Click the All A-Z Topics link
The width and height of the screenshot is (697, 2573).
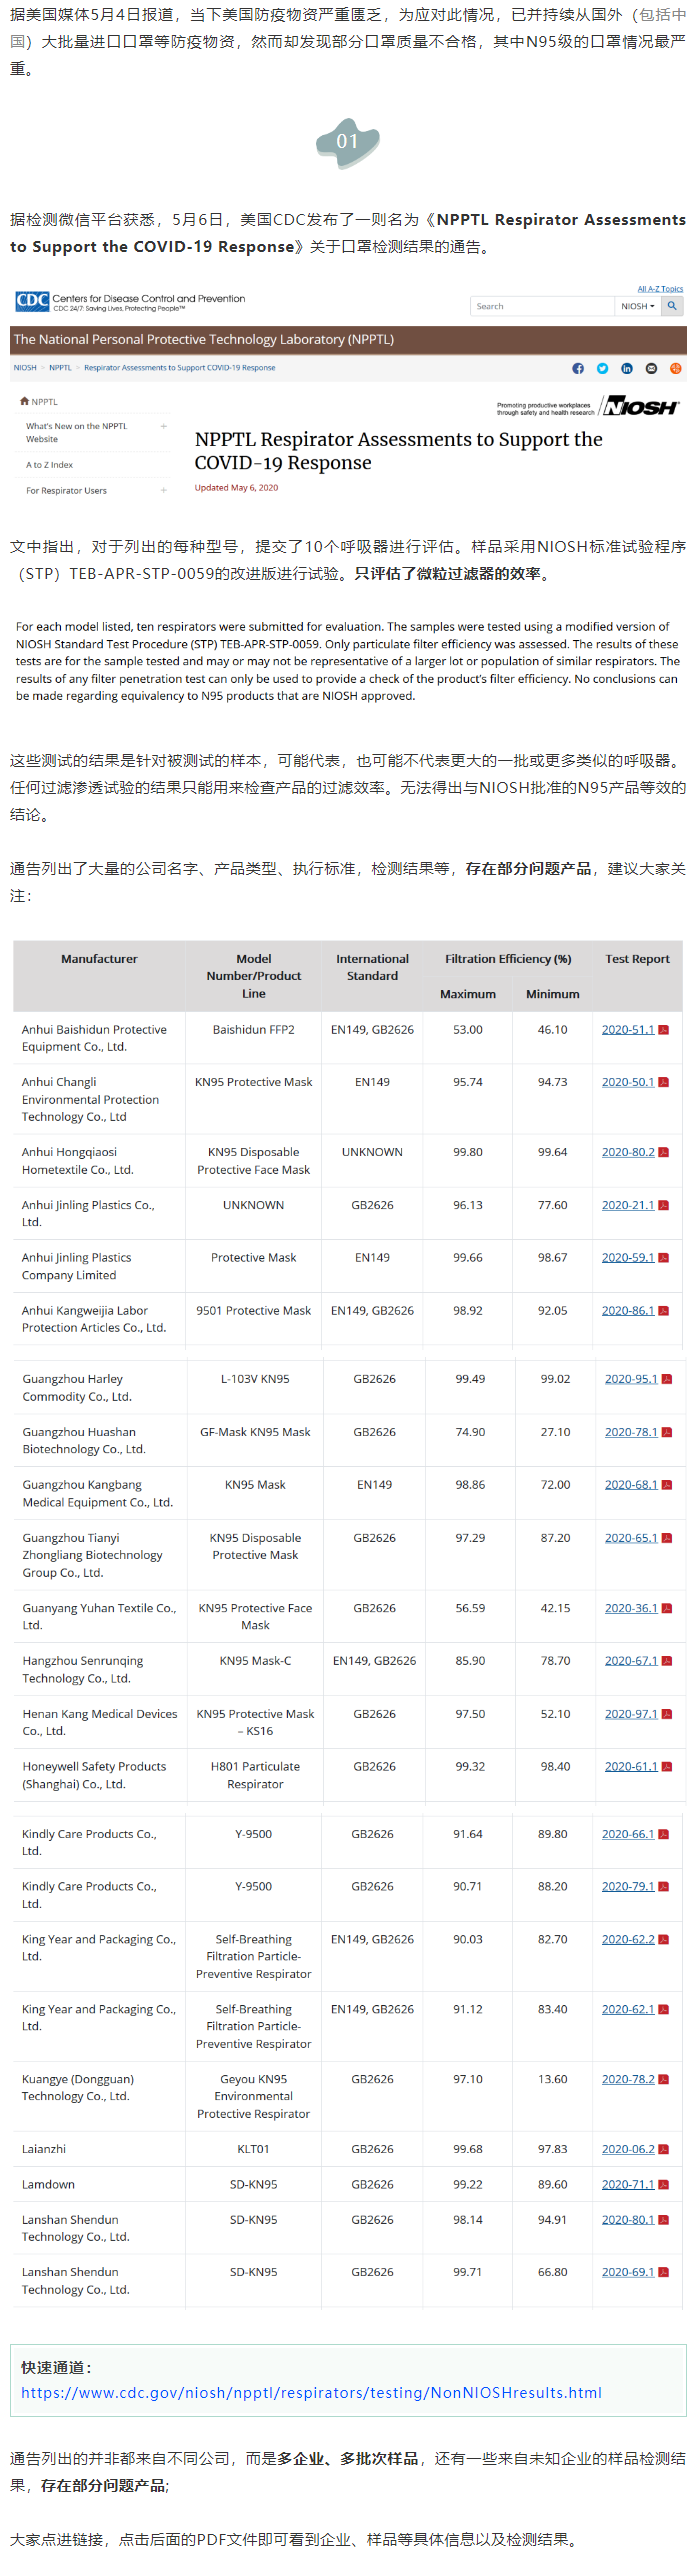(x=660, y=289)
